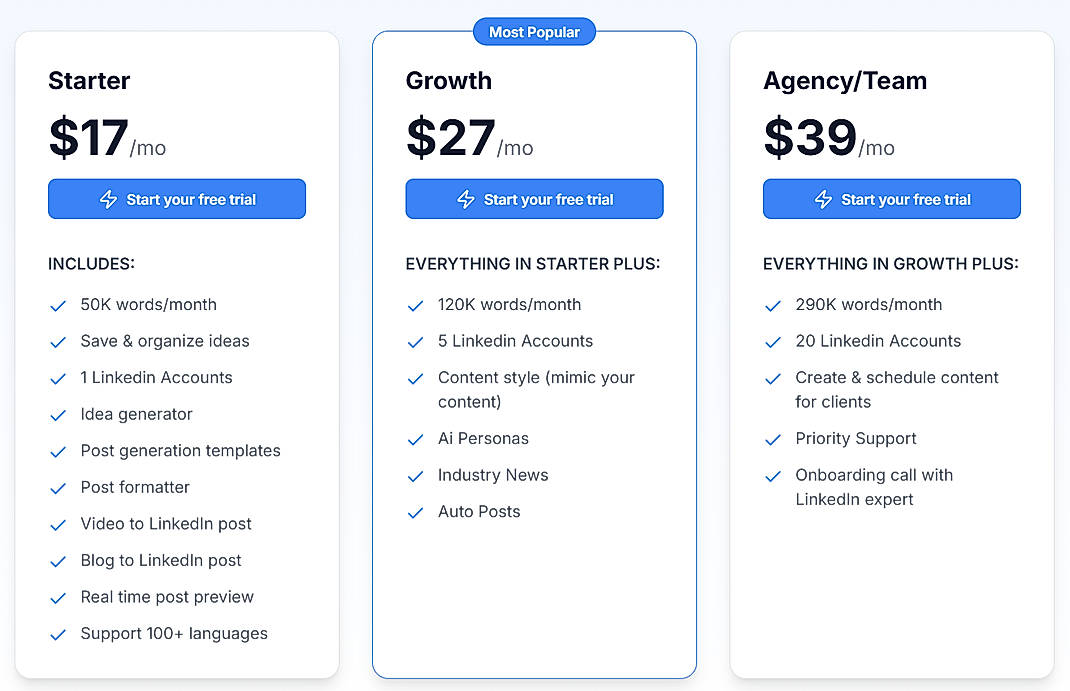Start your free trial on the Growth plan
The image size is (1070, 691).
[x=534, y=199]
